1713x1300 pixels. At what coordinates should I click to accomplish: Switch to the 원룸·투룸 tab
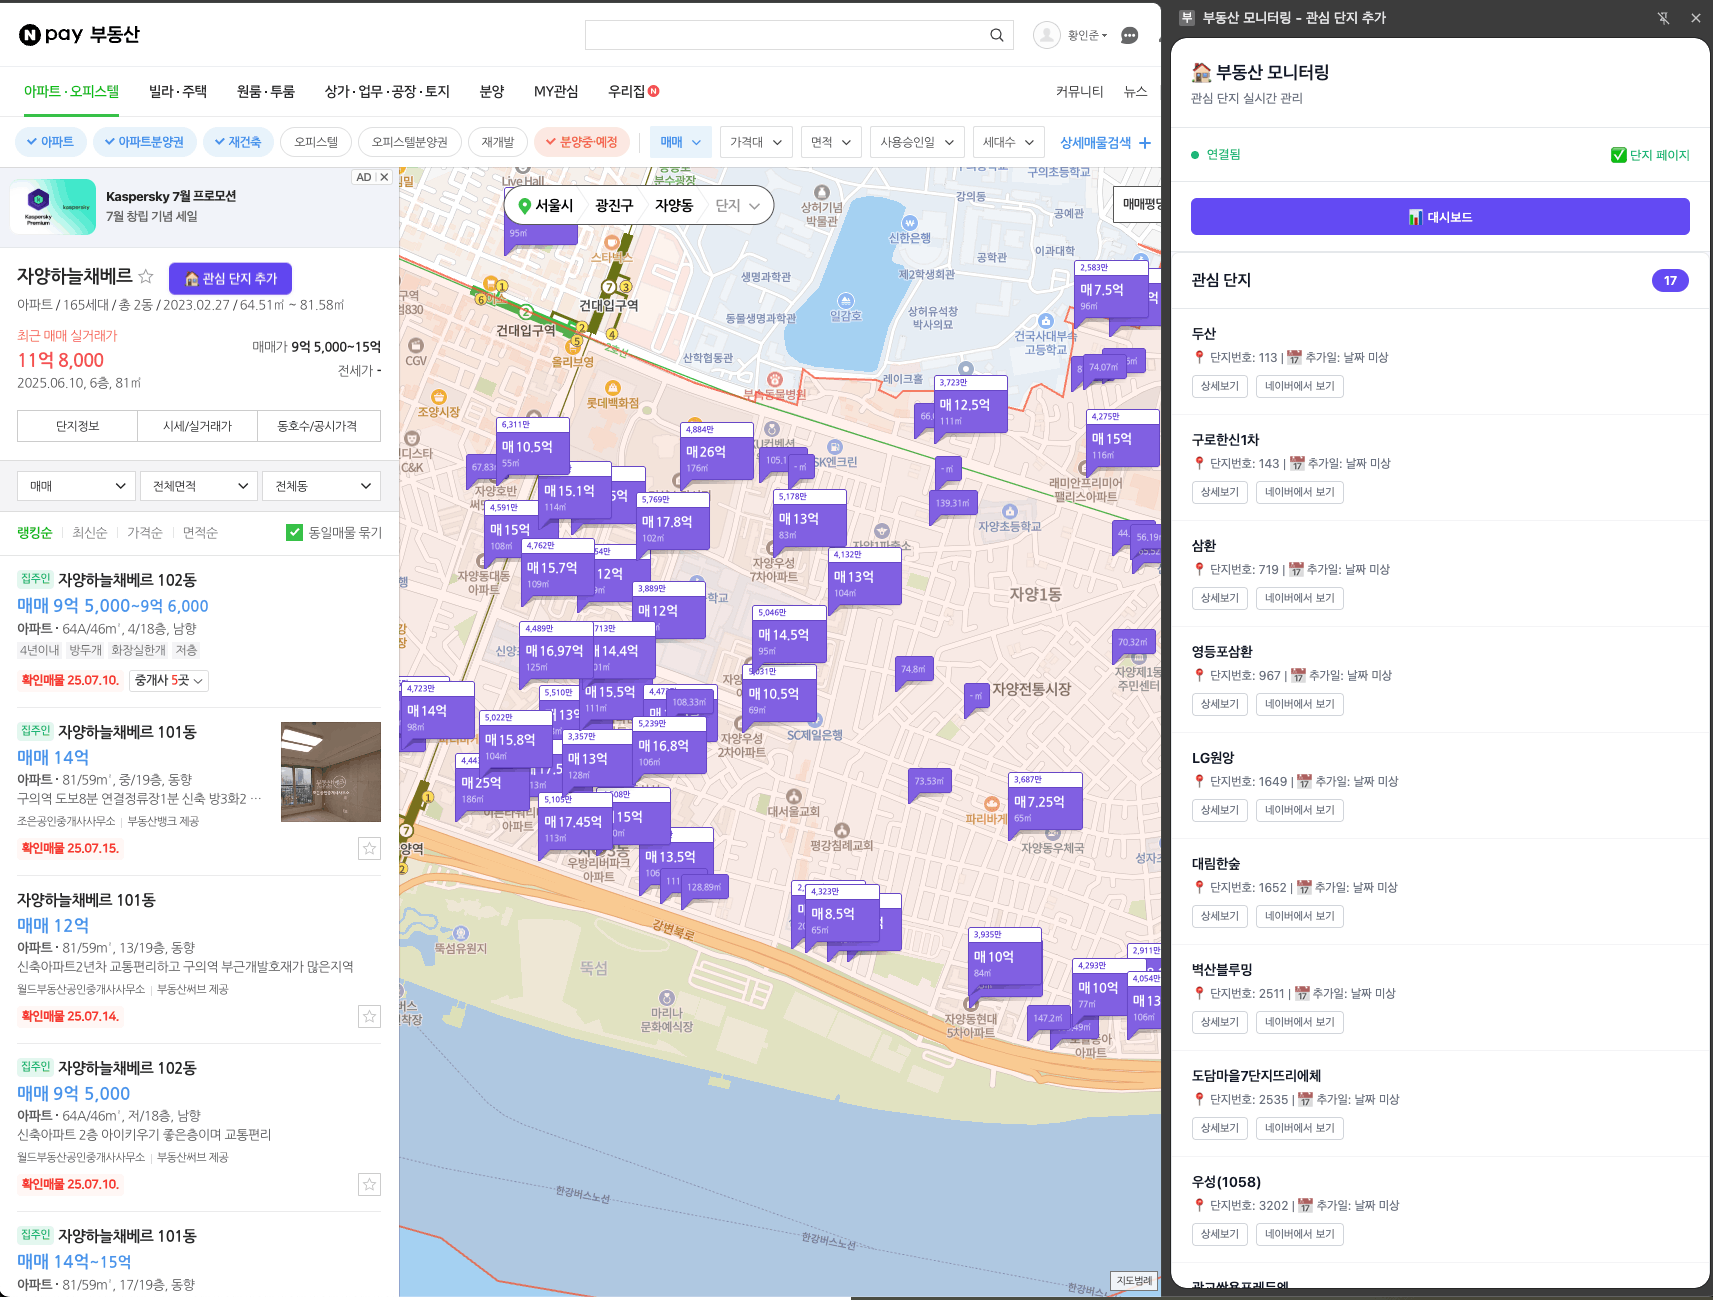265,92
